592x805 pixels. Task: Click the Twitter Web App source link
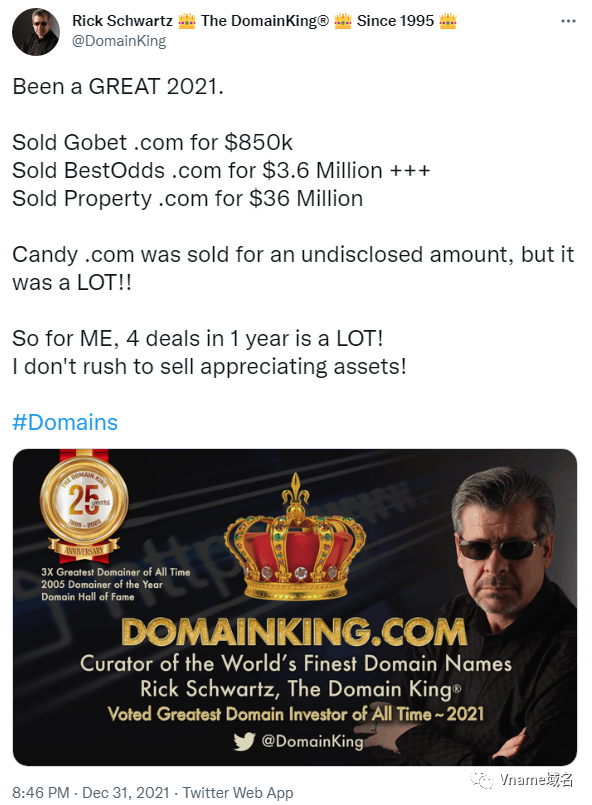tap(238, 792)
